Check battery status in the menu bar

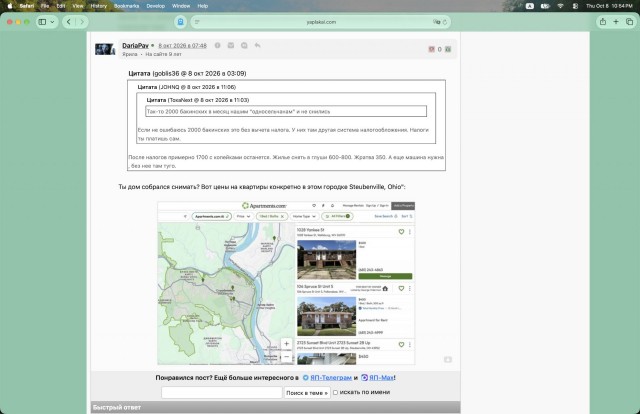pyautogui.click(x=545, y=6)
